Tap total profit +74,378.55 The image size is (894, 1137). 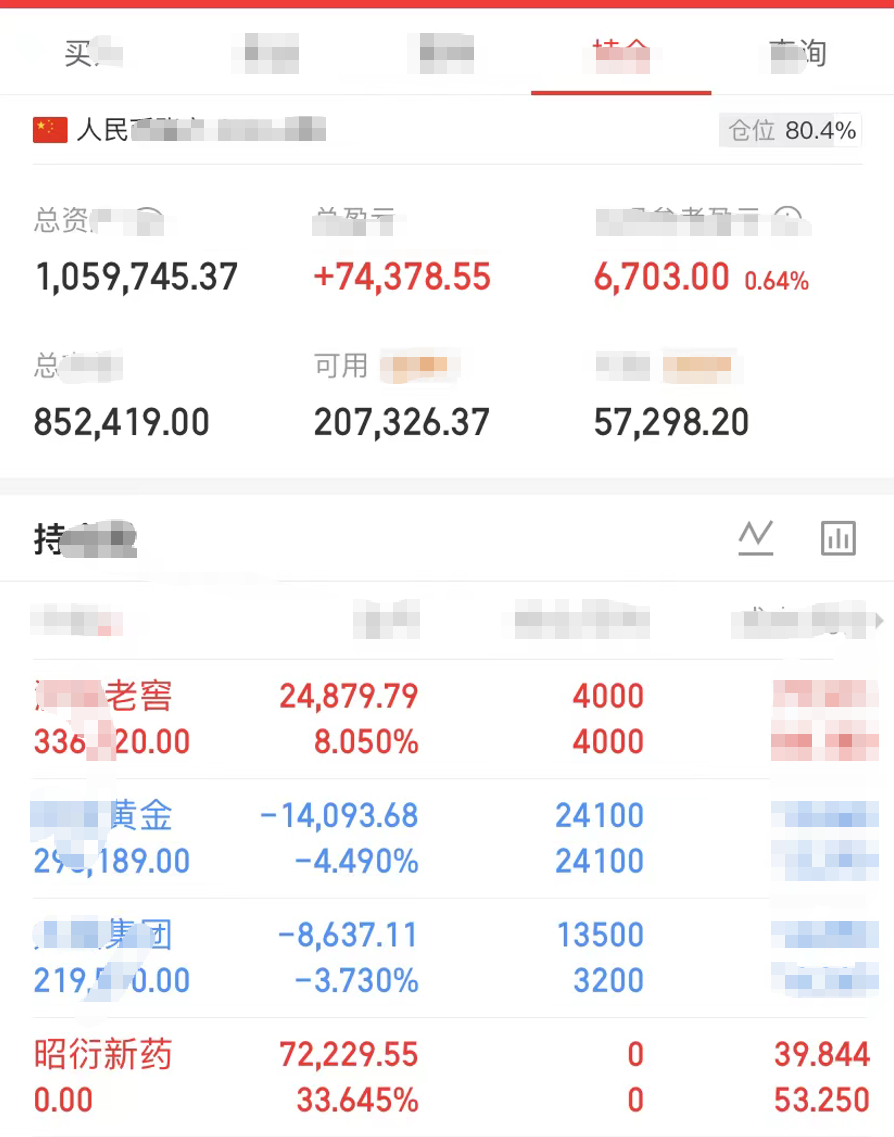tap(402, 277)
